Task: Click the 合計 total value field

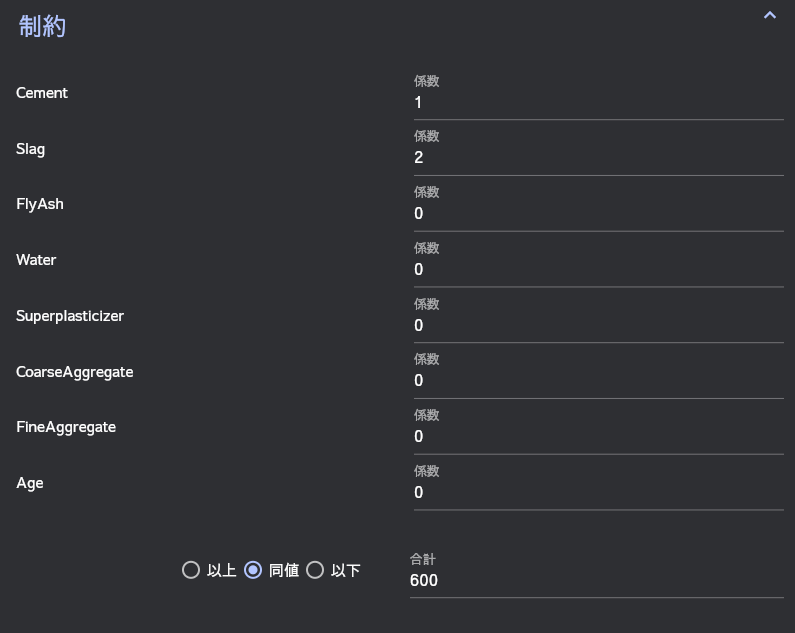Action: point(596,581)
